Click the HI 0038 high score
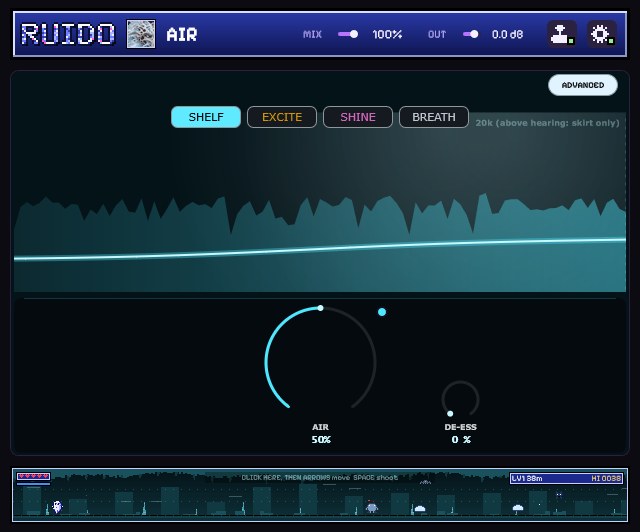 606,479
